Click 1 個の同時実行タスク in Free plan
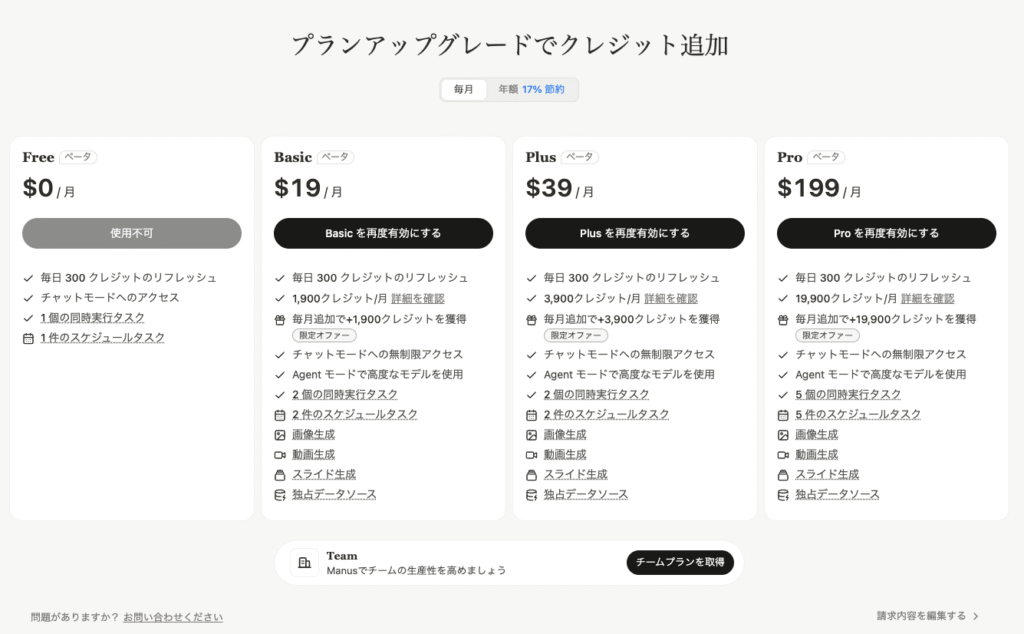 coord(92,318)
